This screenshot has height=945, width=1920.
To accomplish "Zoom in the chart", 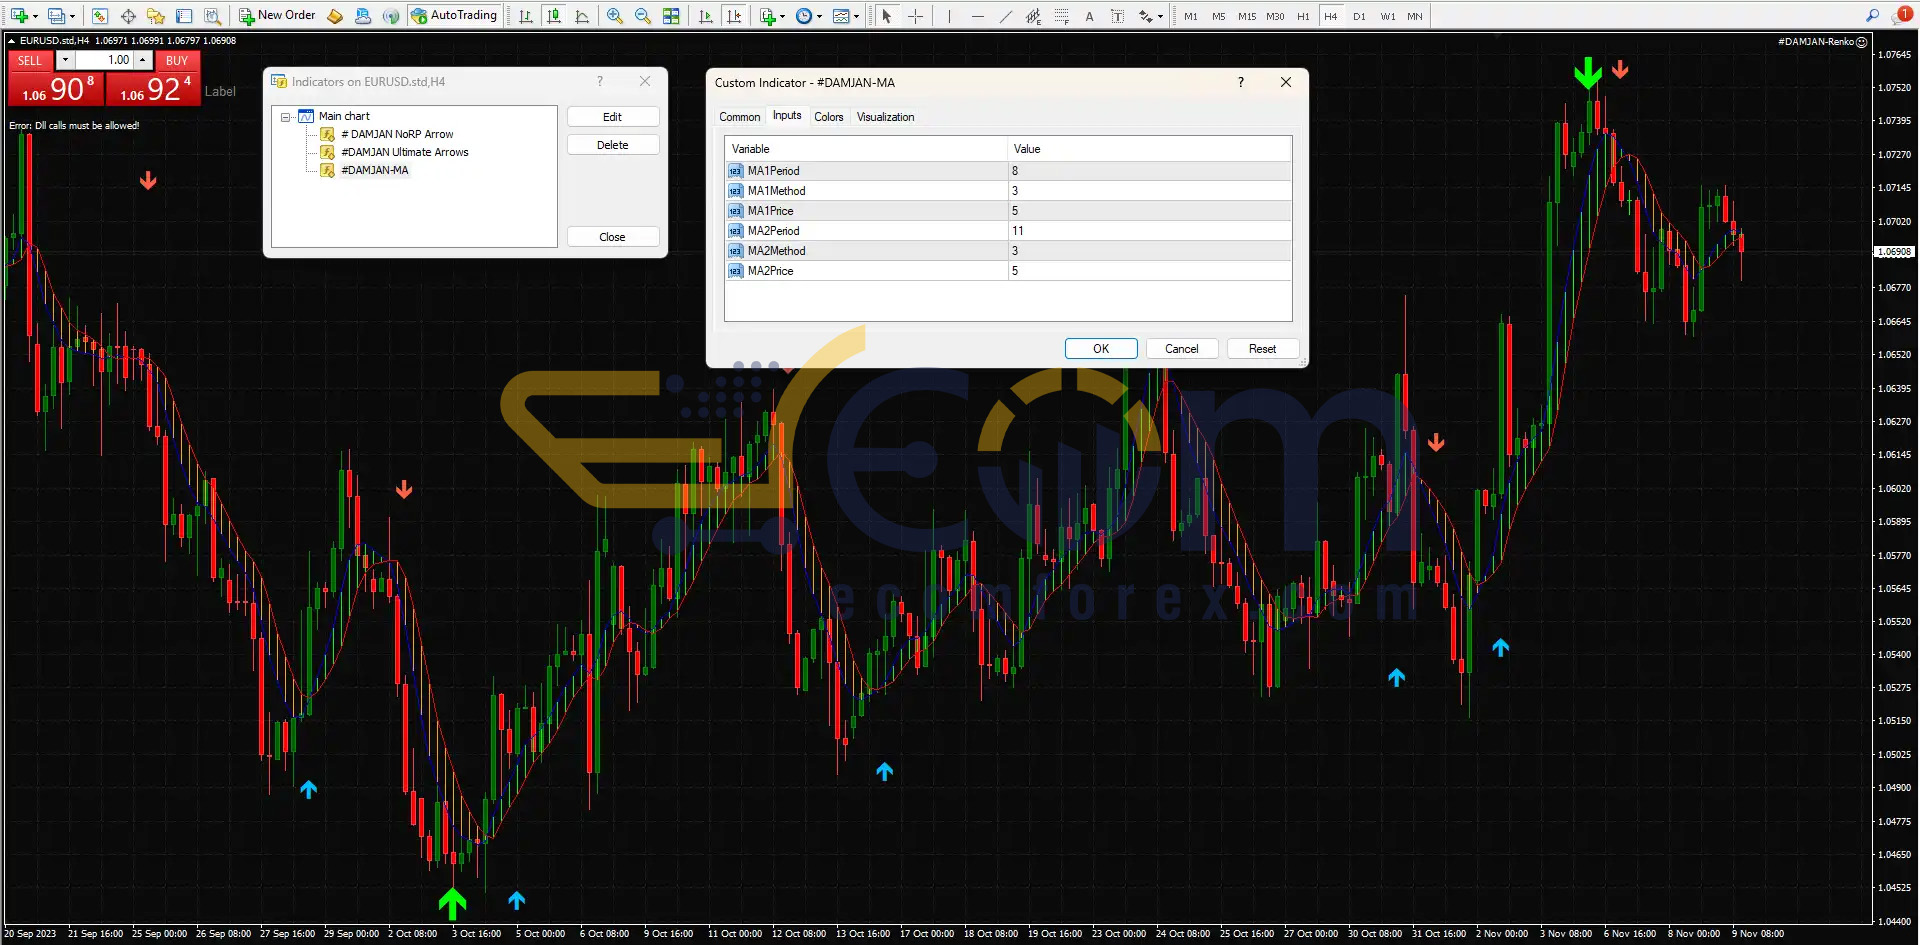I will tap(614, 16).
